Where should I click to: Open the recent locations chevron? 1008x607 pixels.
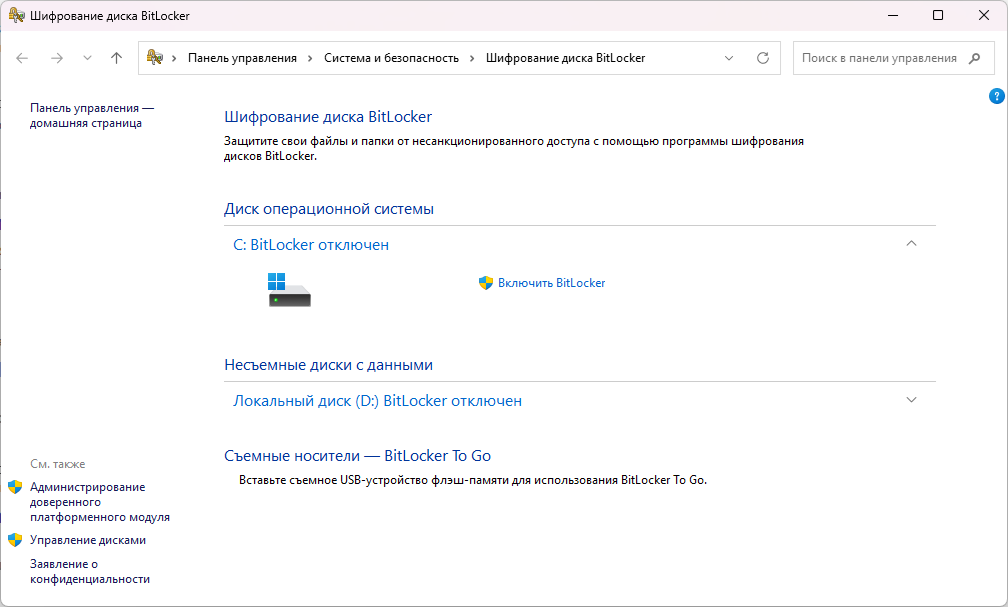(87, 58)
